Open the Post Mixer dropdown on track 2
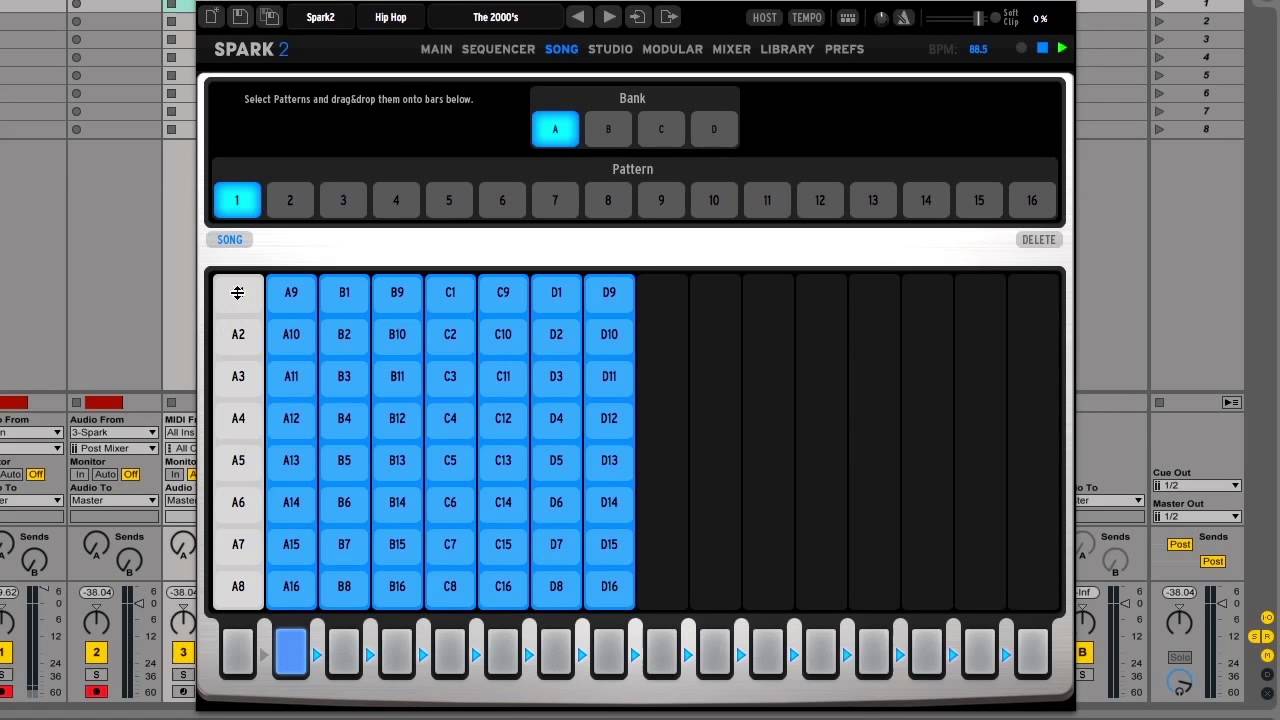Screen dimensions: 1280x720 pyautogui.click(x=113, y=448)
